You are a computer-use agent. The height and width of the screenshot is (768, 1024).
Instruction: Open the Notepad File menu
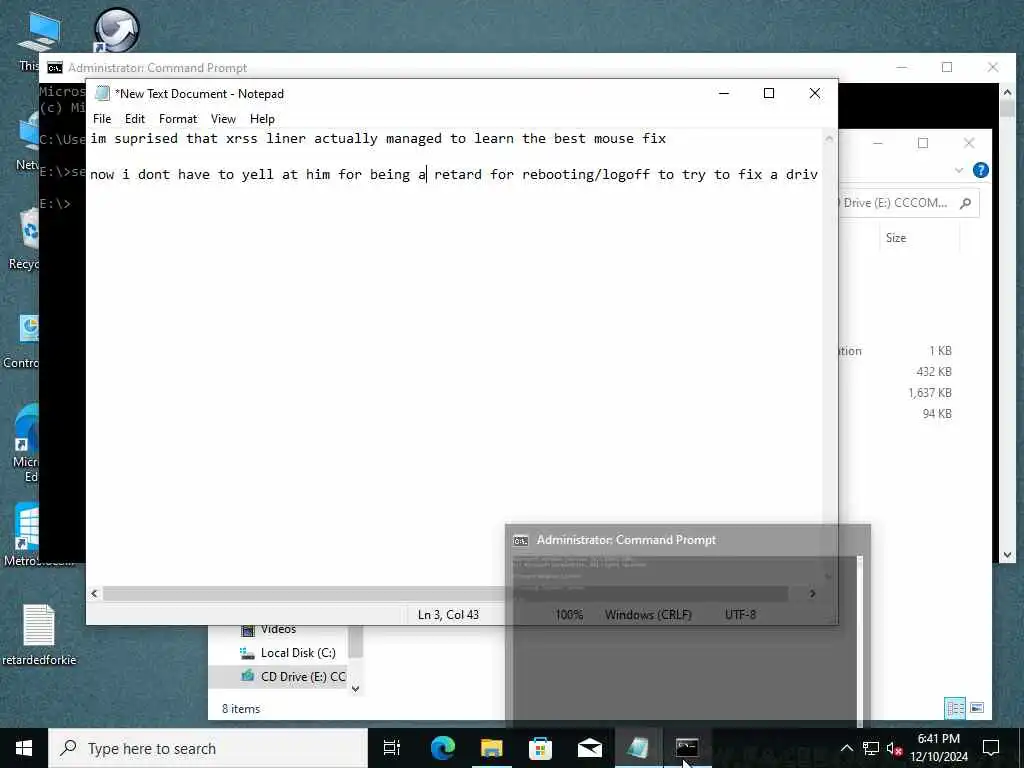click(102, 119)
